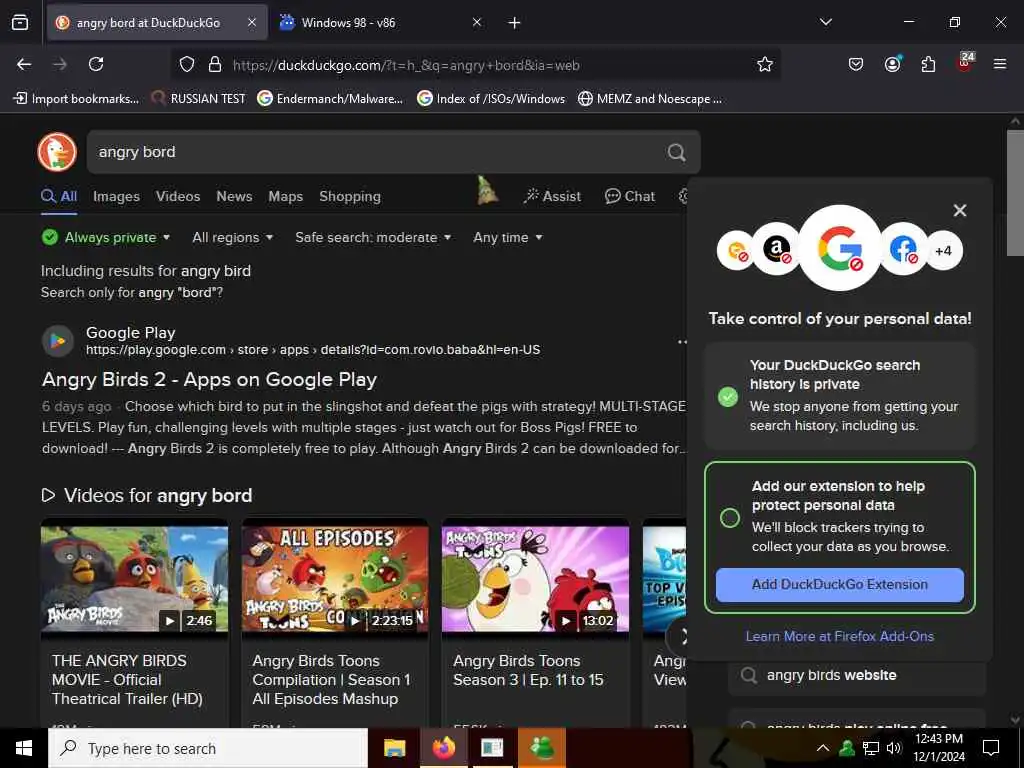Screen dimensions: 1024x768
Task: Open the Index of /ISOs/Windows bookmark
Action: pos(491,99)
